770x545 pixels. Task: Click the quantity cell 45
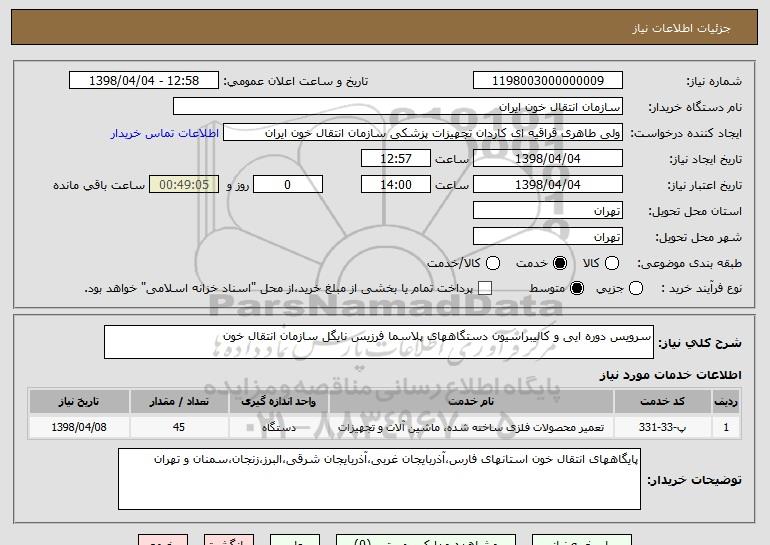click(179, 427)
